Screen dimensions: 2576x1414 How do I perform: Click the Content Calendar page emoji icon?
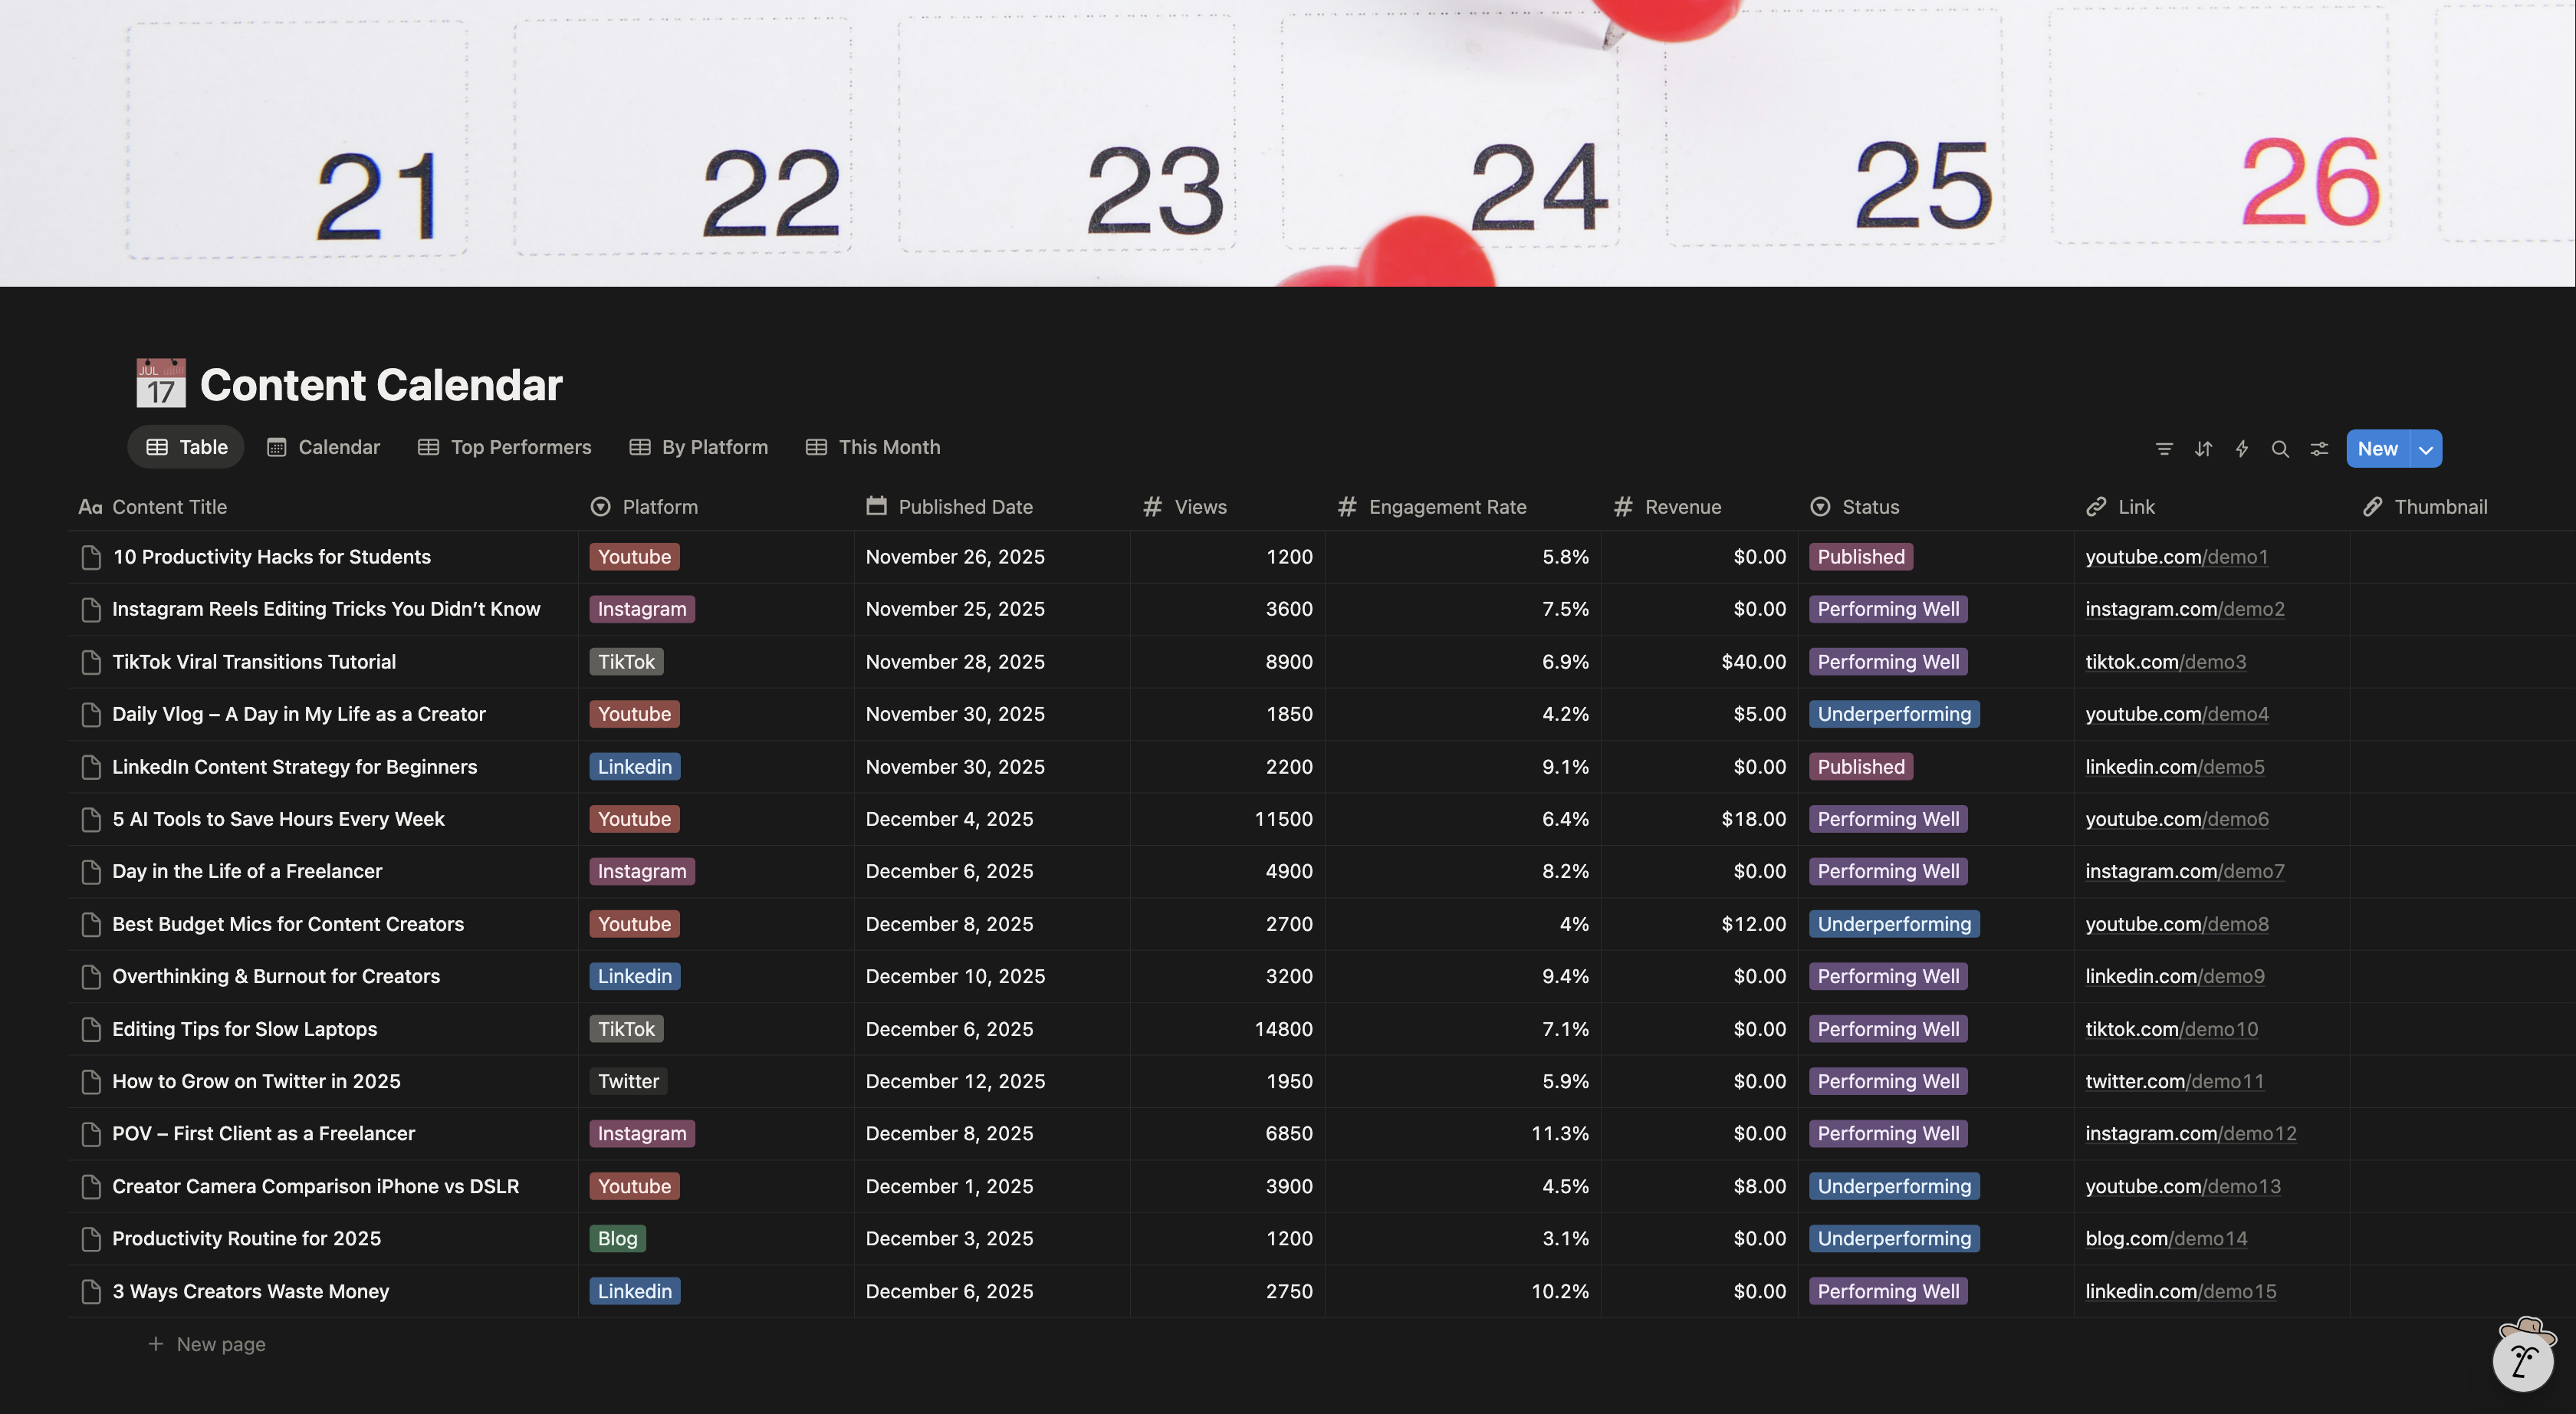[x=161, y=384]
